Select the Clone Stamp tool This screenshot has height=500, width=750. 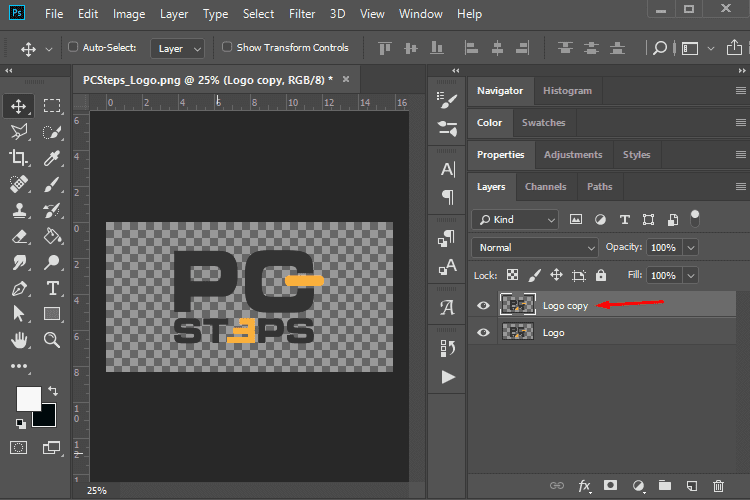[18, 210]
